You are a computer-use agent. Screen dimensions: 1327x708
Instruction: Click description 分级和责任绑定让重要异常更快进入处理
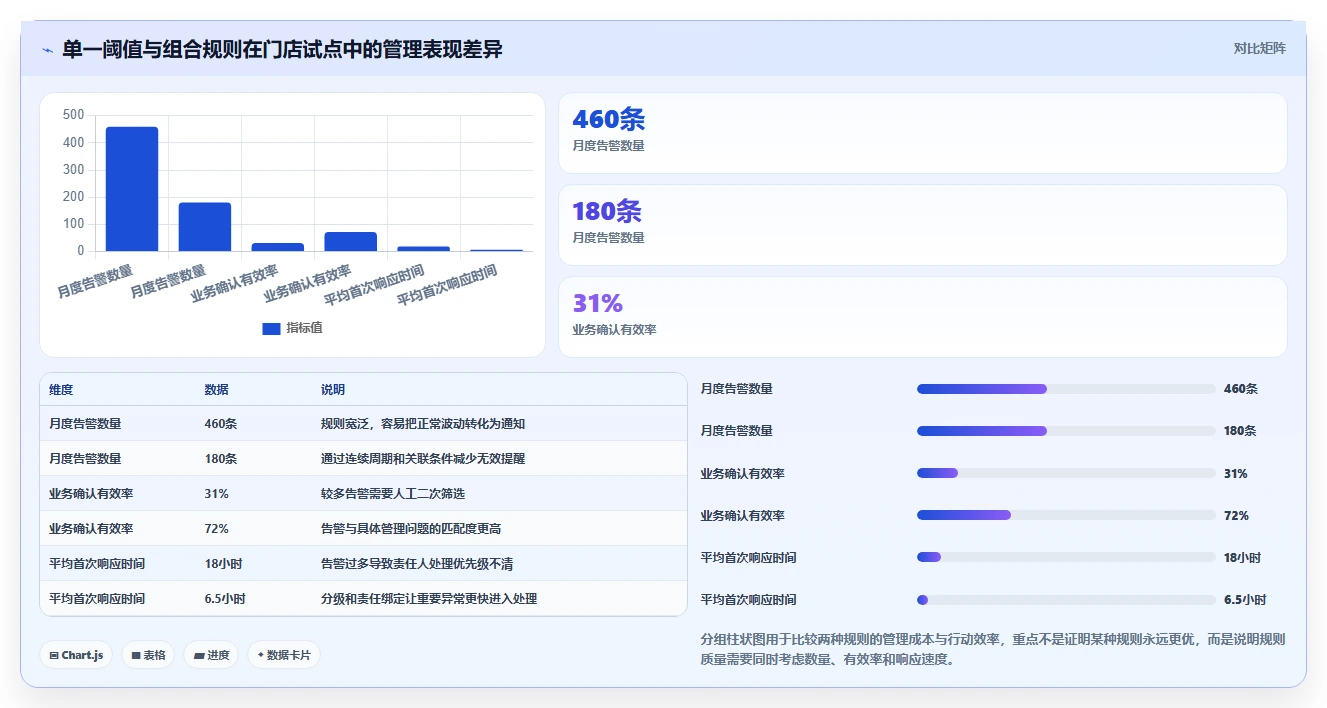tap(429, 599)
